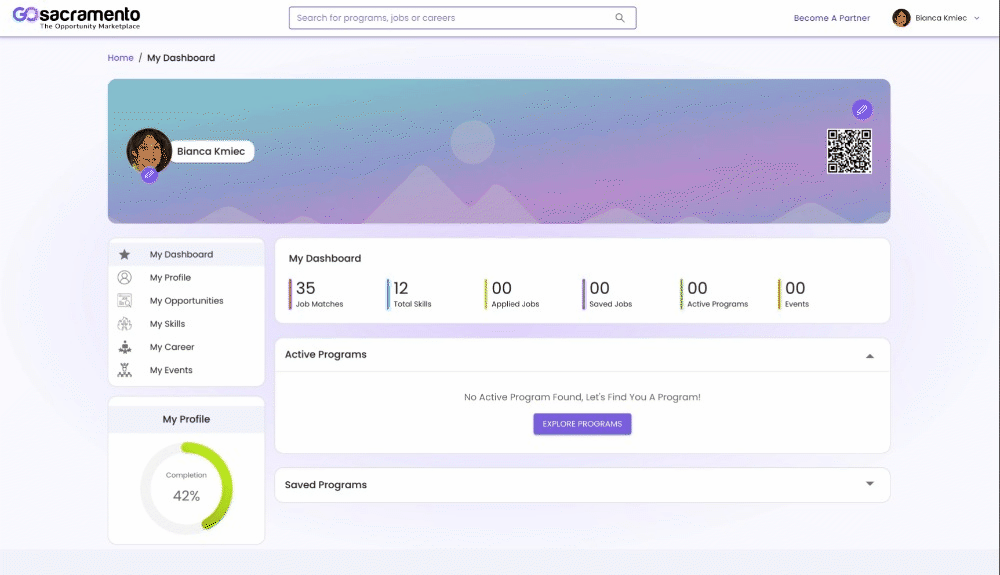
Task: Open the Bianca Kmiec account dropdown
Action: [936, 18]
